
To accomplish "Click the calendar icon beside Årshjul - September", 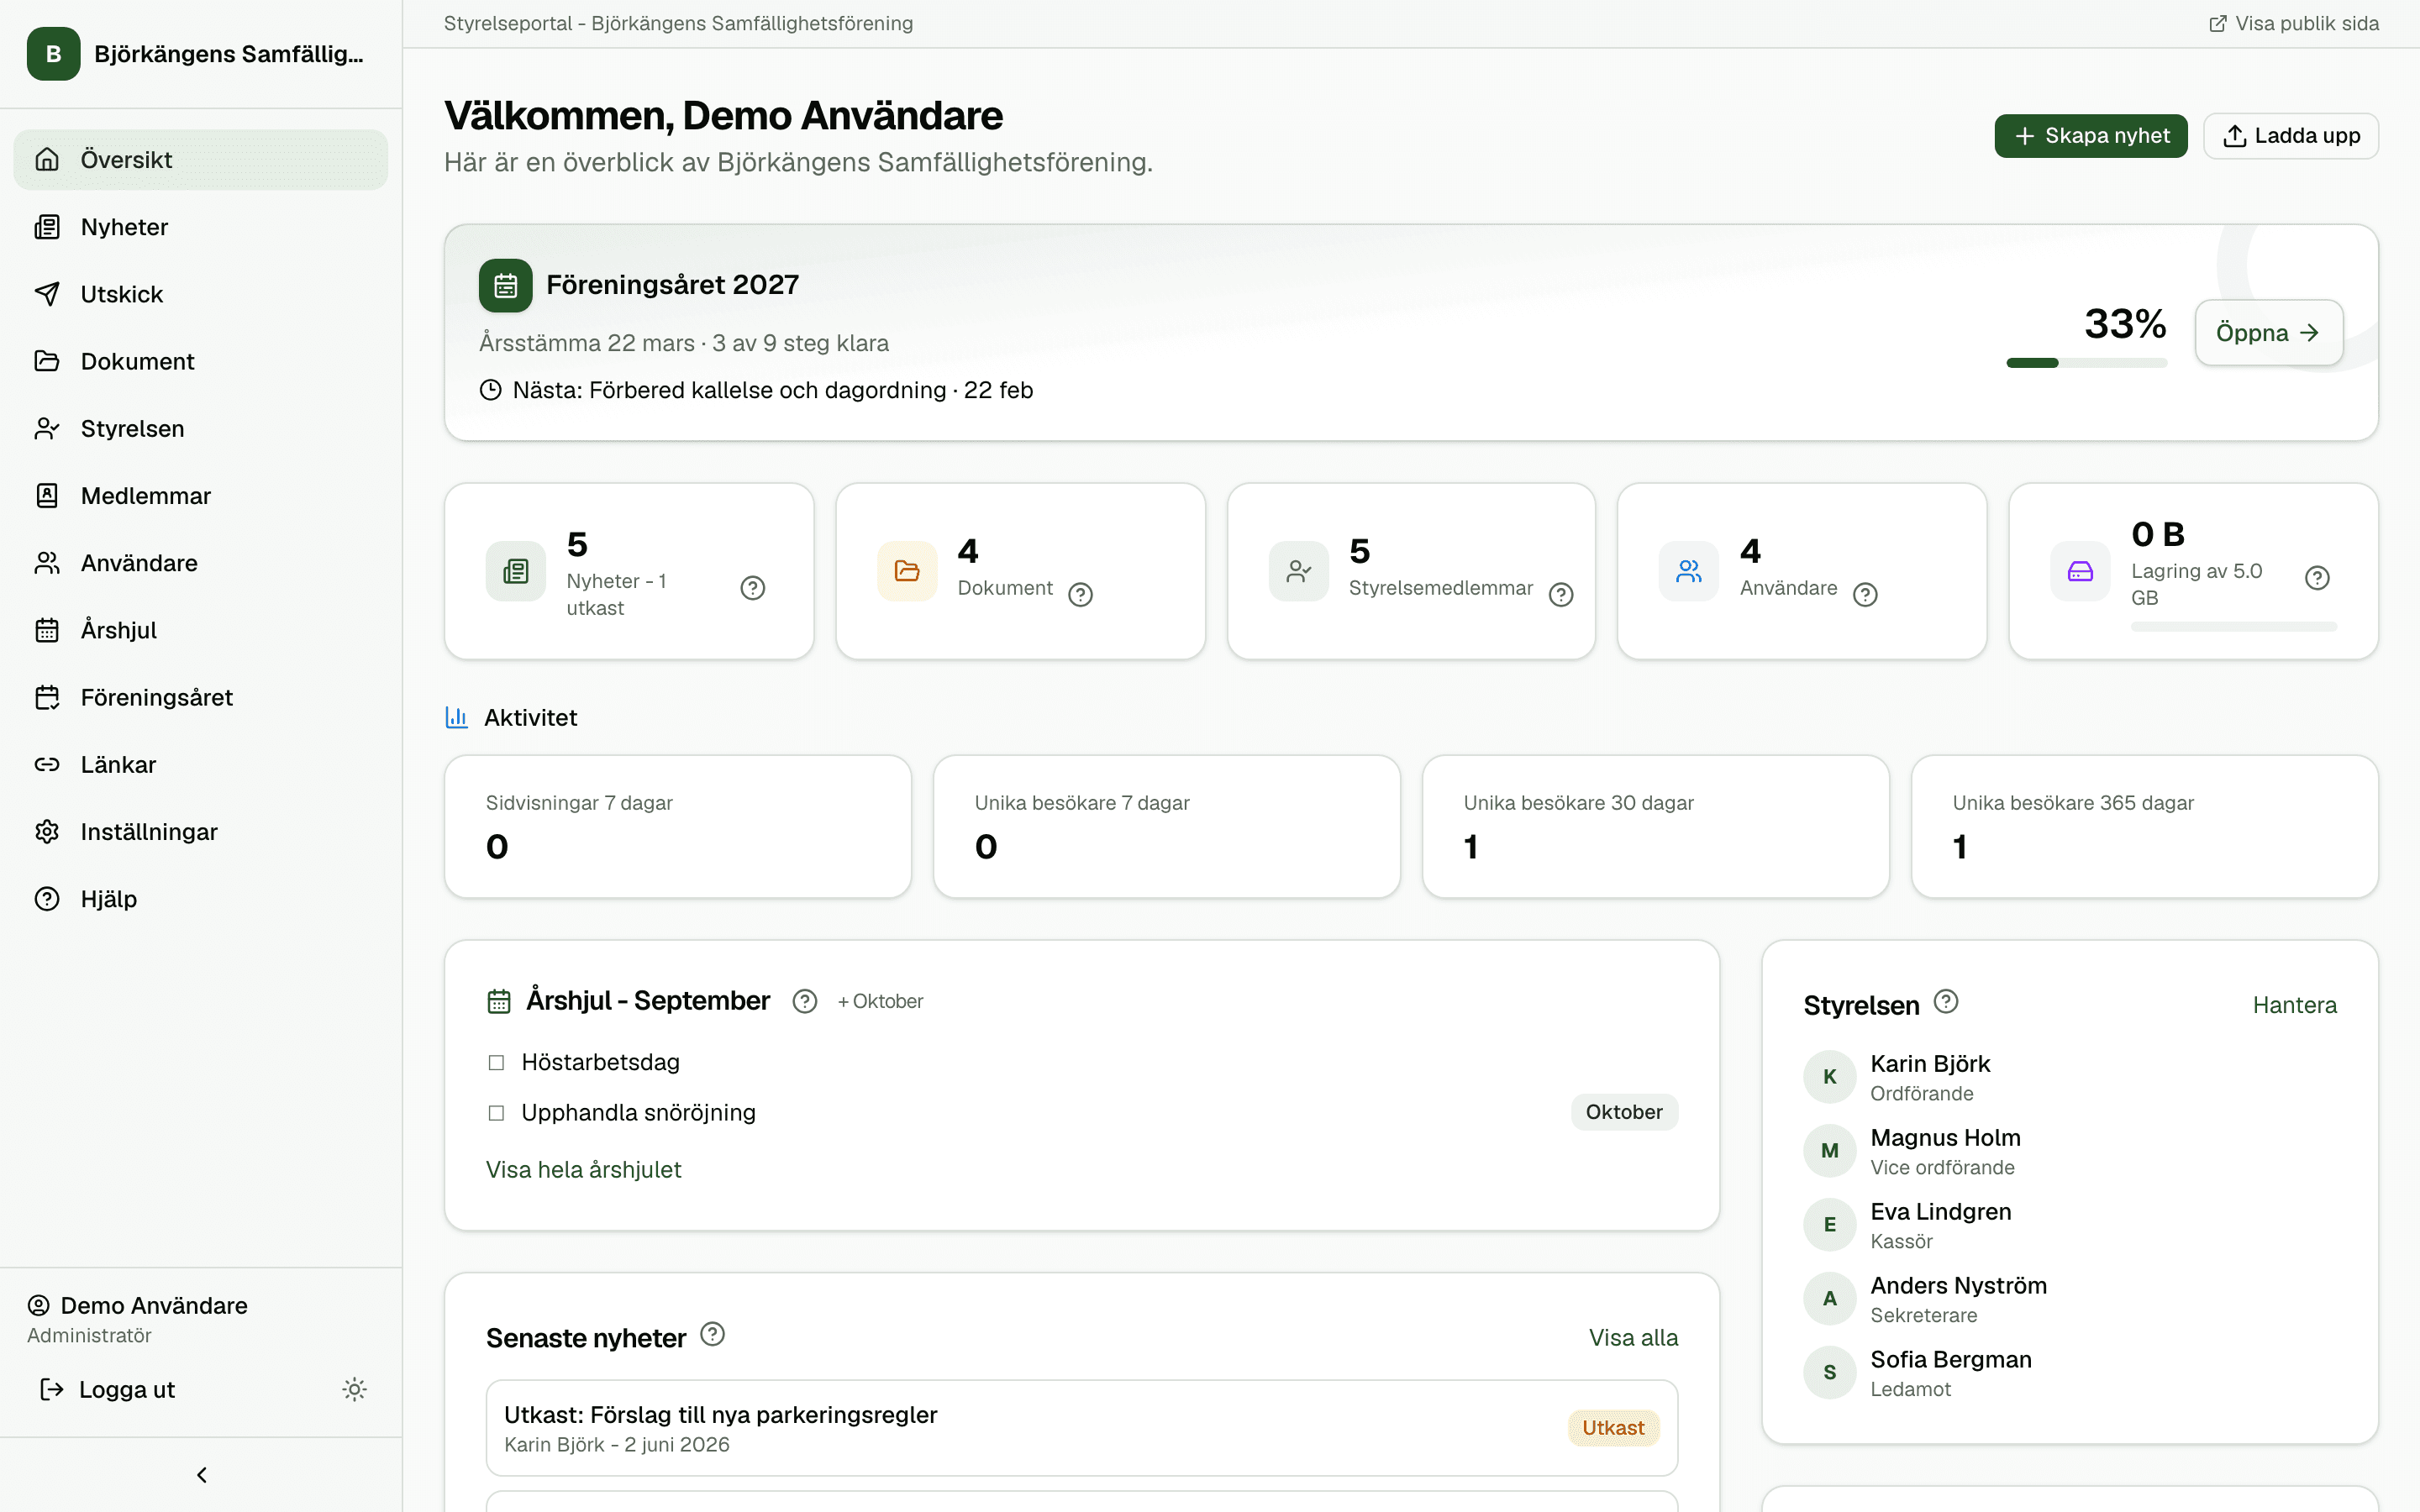I will click(x=499, y=1001).
